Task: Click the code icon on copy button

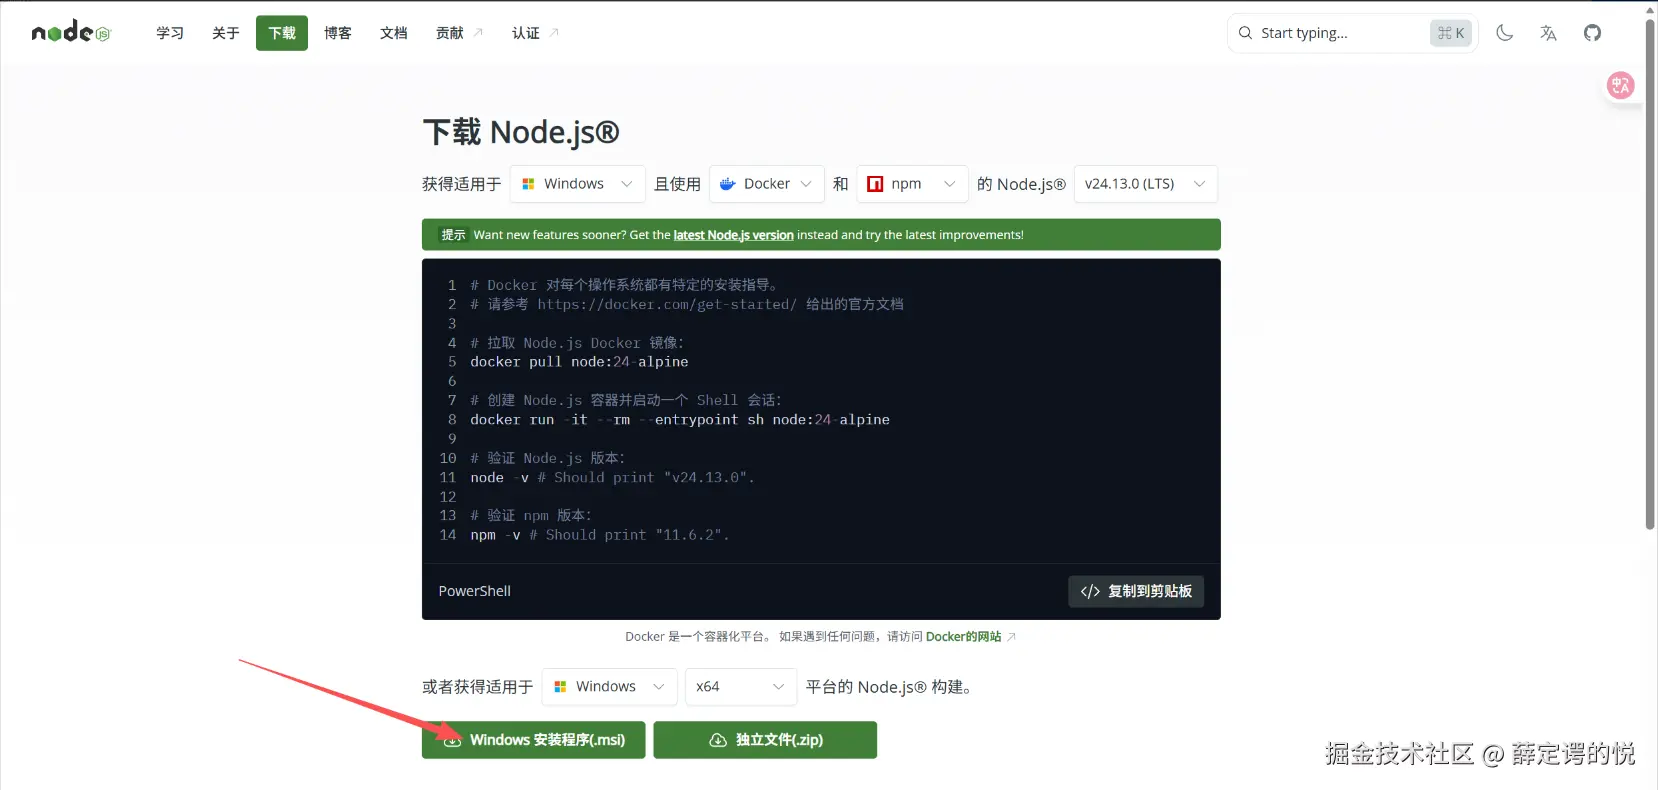Action: (1090, 592)
